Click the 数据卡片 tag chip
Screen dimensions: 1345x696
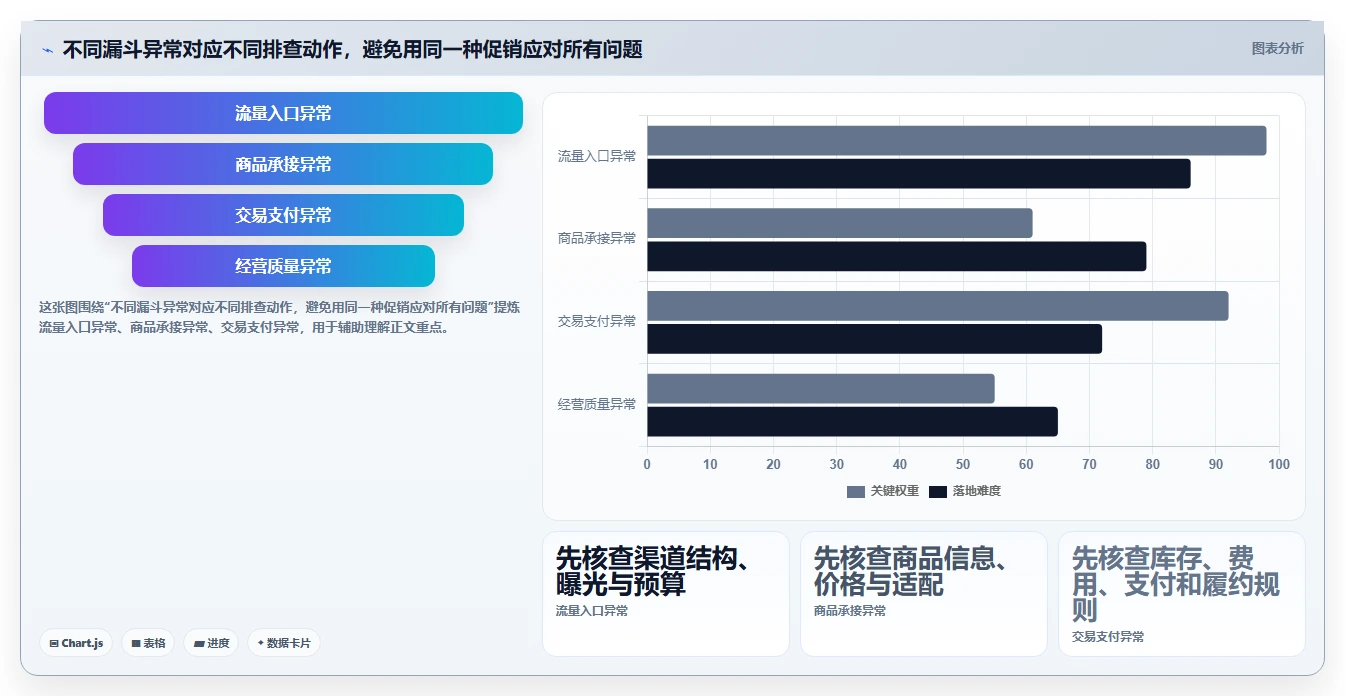pyautogui.click(x=284, y=643)
